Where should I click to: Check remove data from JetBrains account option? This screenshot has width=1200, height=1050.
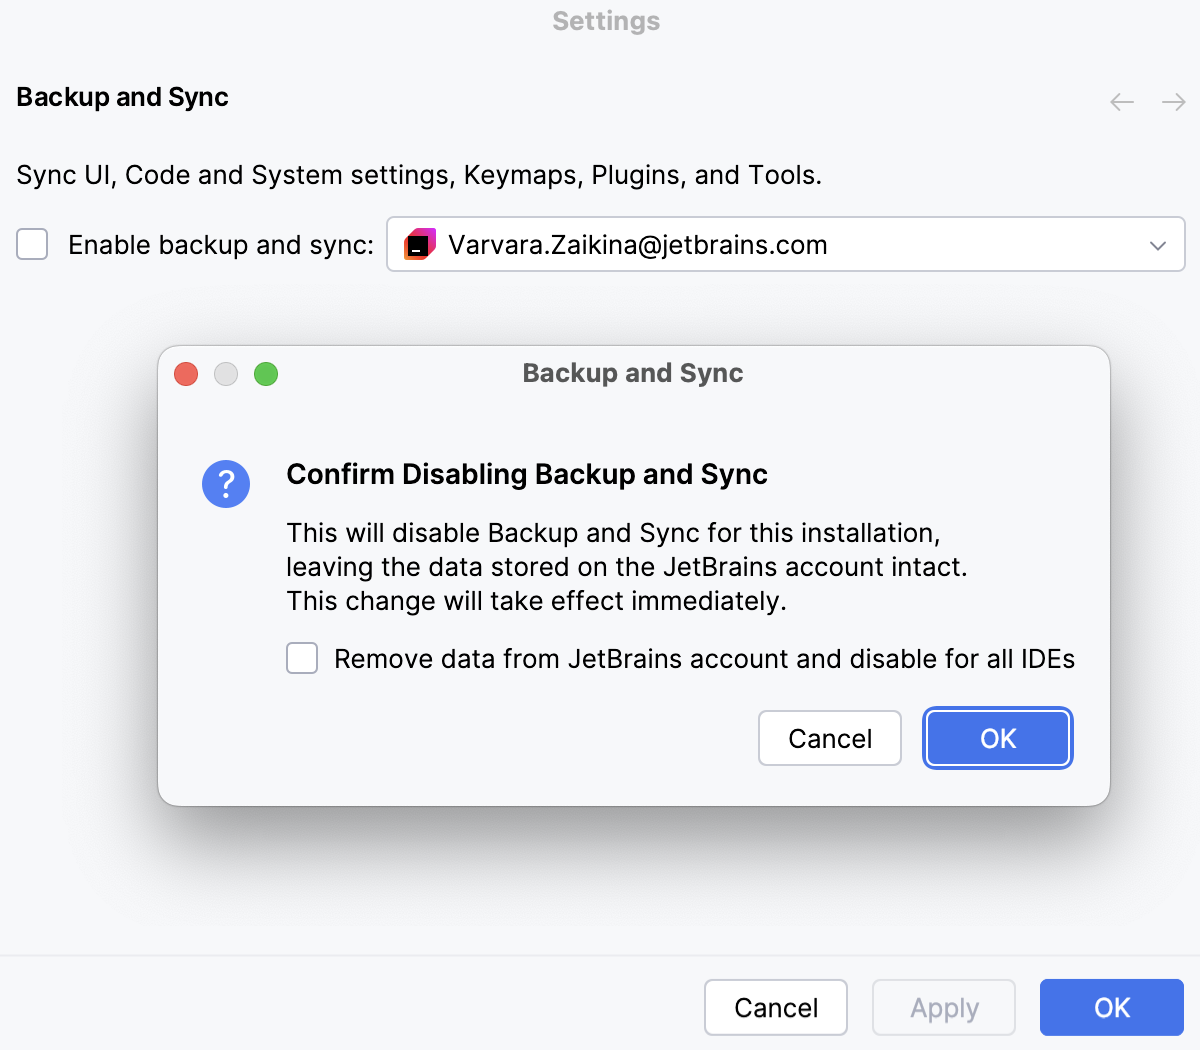[302, 658]
